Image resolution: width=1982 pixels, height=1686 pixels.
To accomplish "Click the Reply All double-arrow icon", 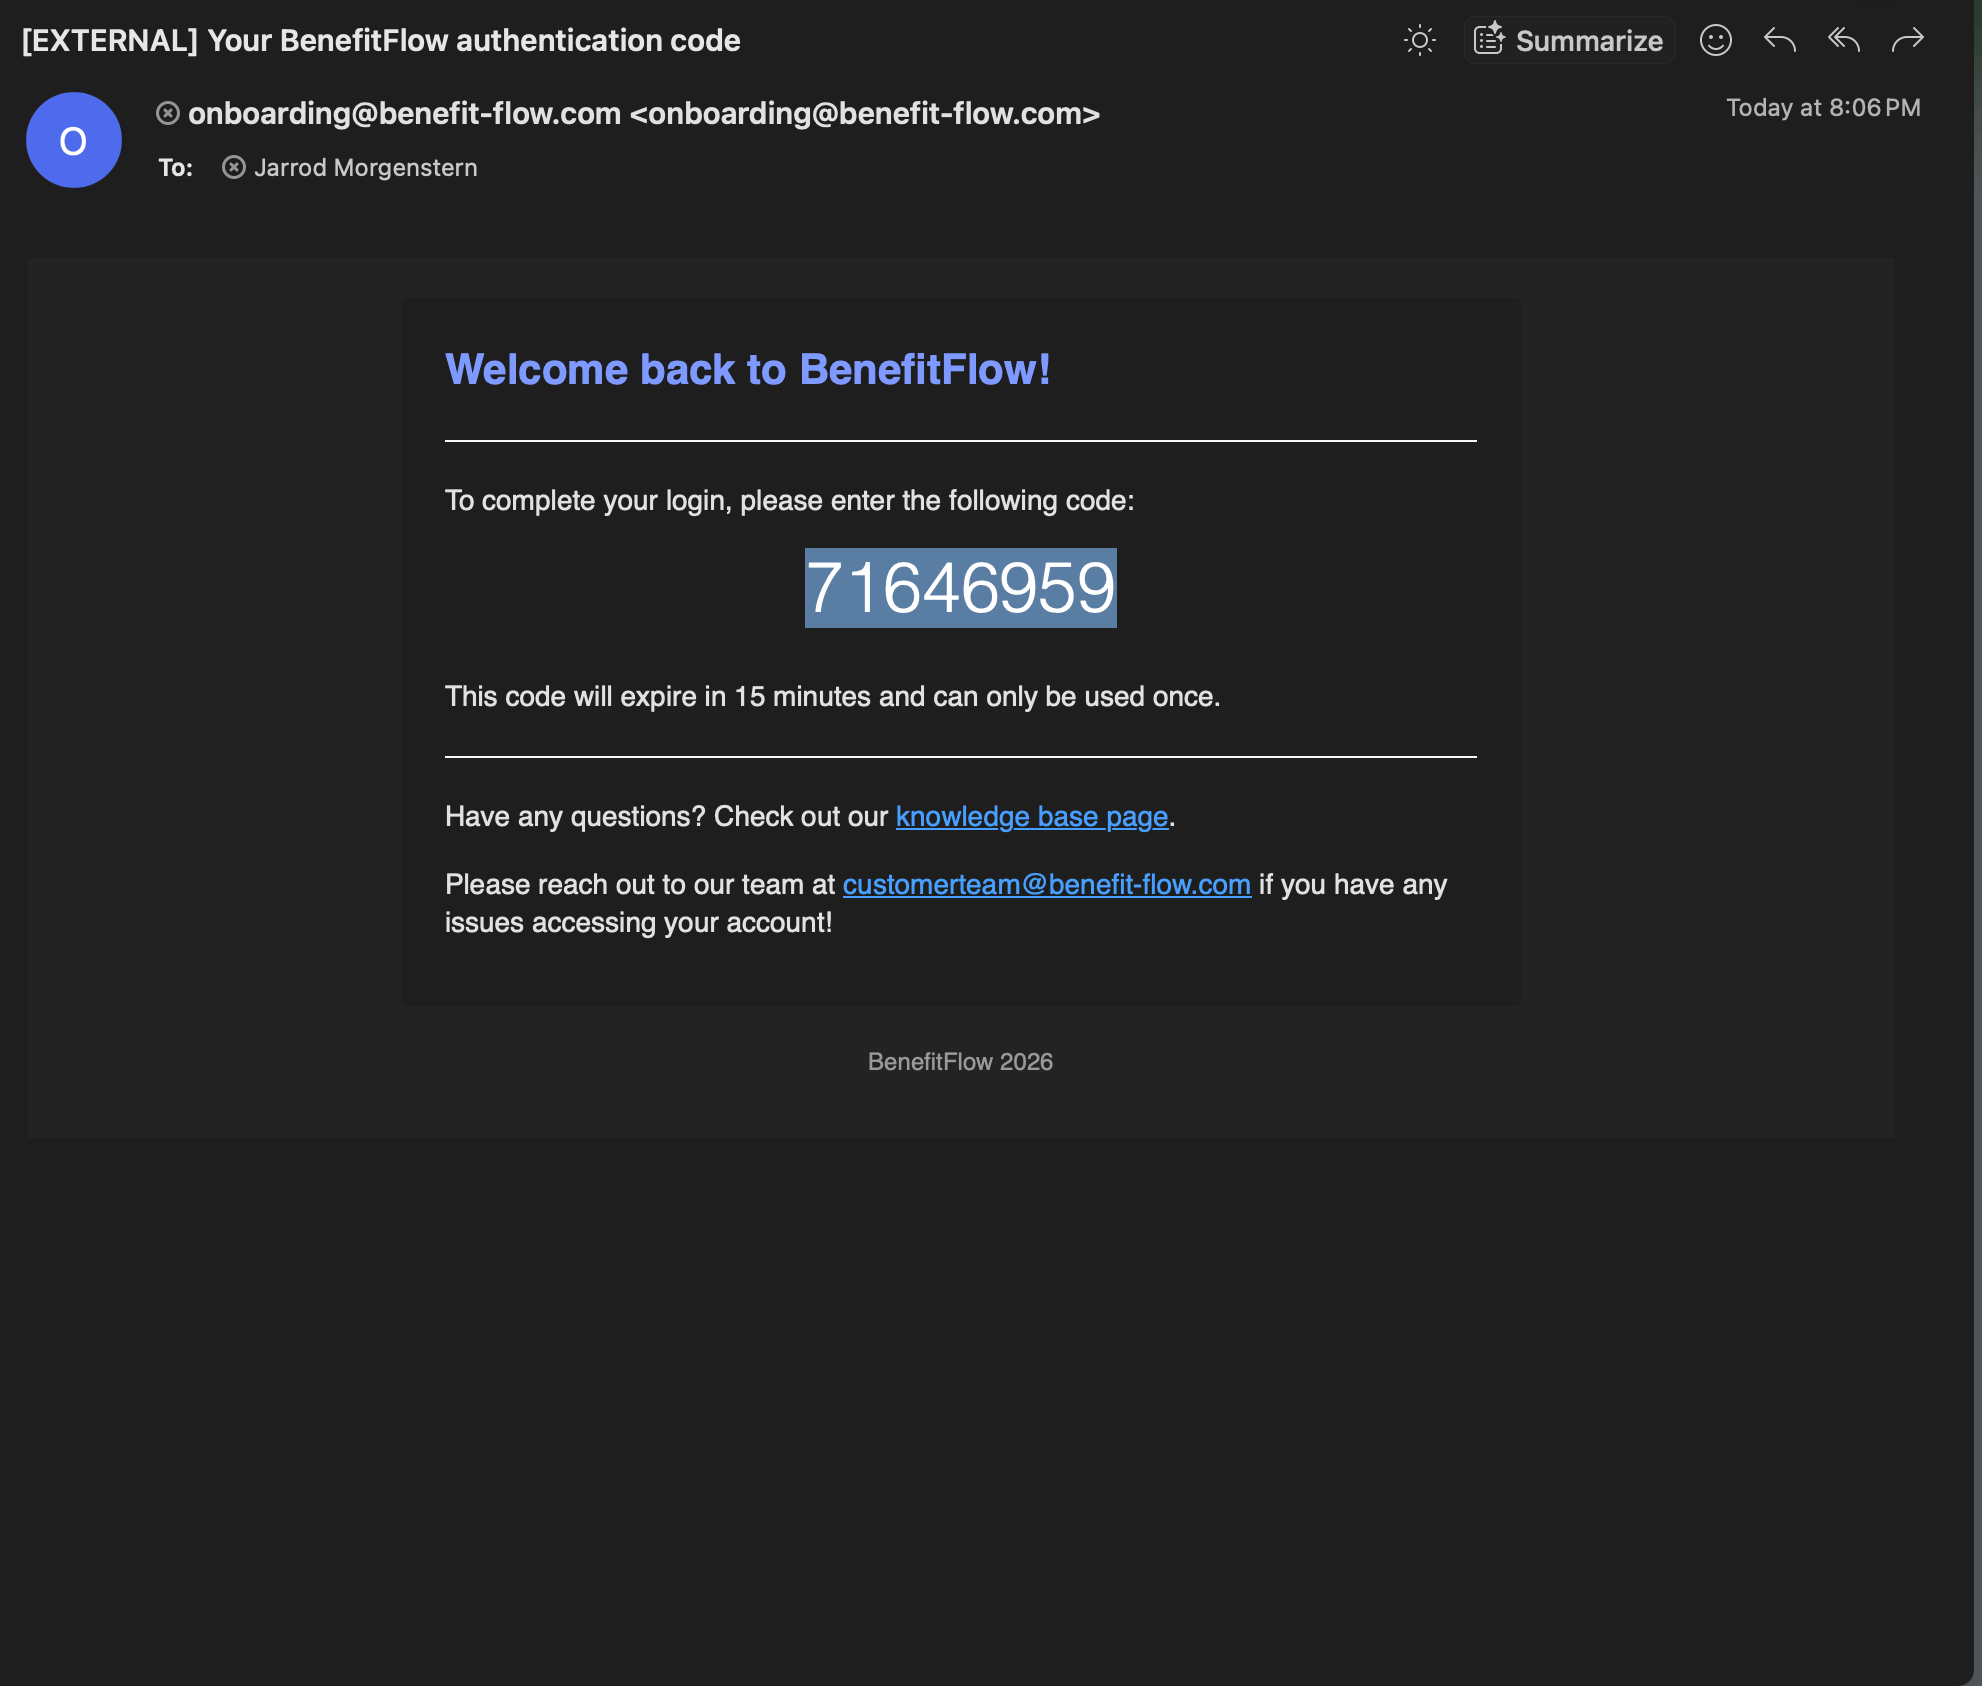I will tap(1844, 40).
